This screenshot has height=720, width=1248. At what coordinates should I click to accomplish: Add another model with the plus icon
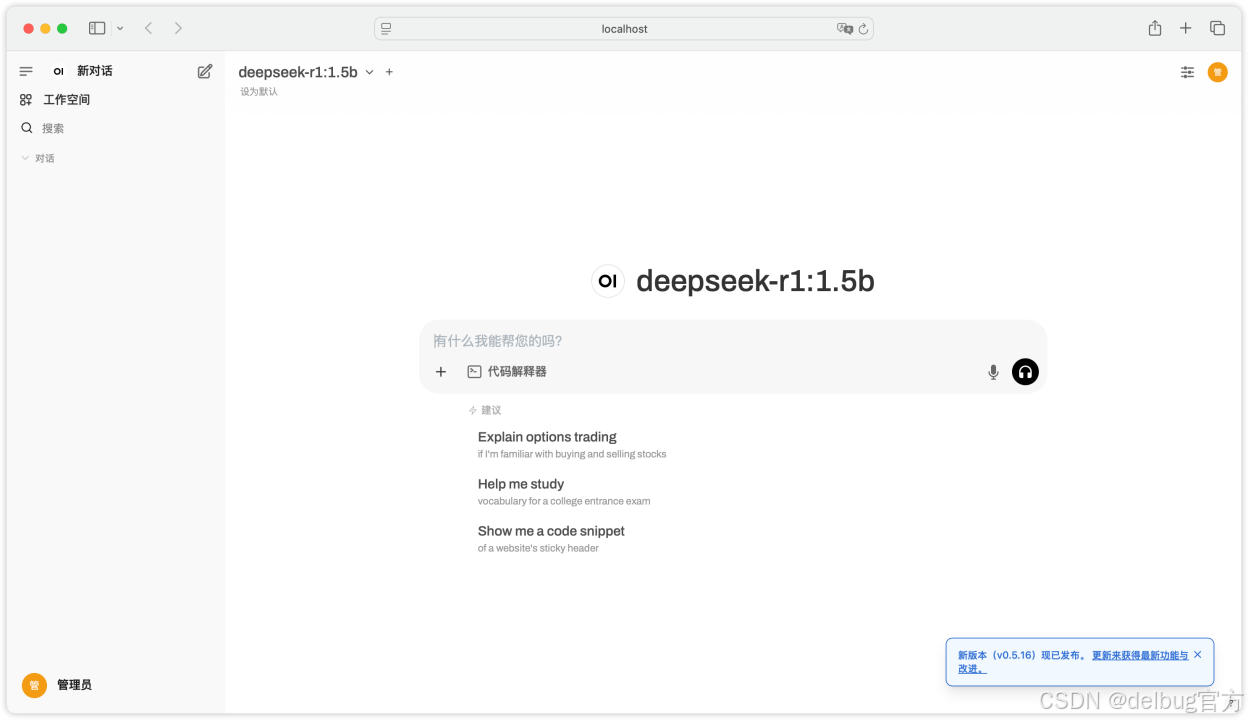pos(389,72)
